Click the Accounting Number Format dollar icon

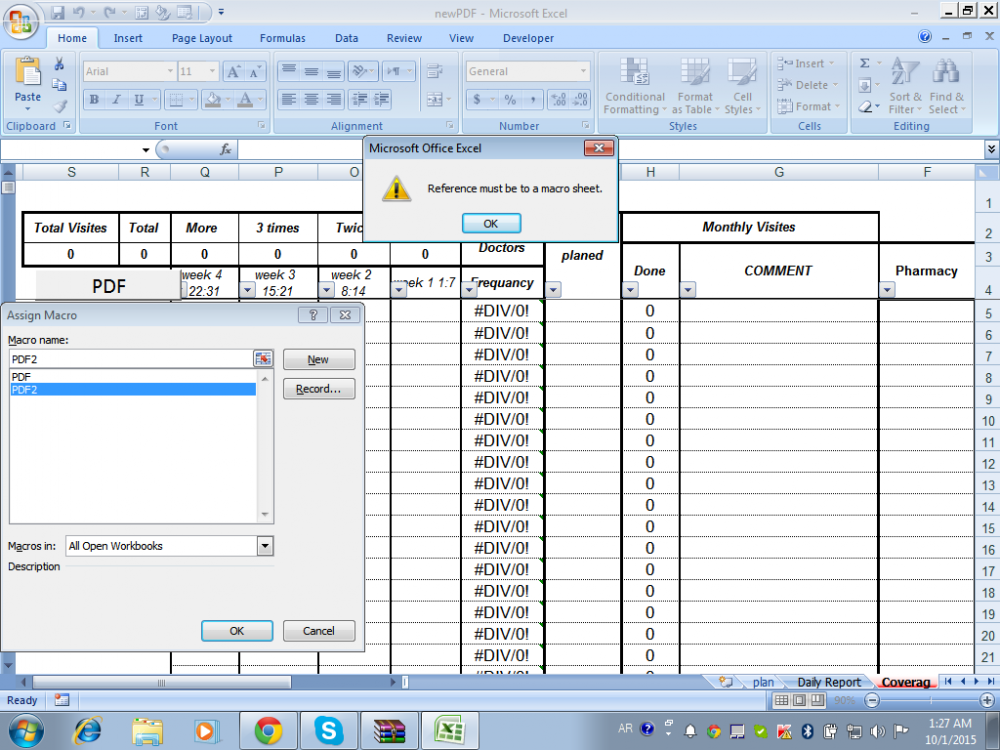click(x=476, y=99)
